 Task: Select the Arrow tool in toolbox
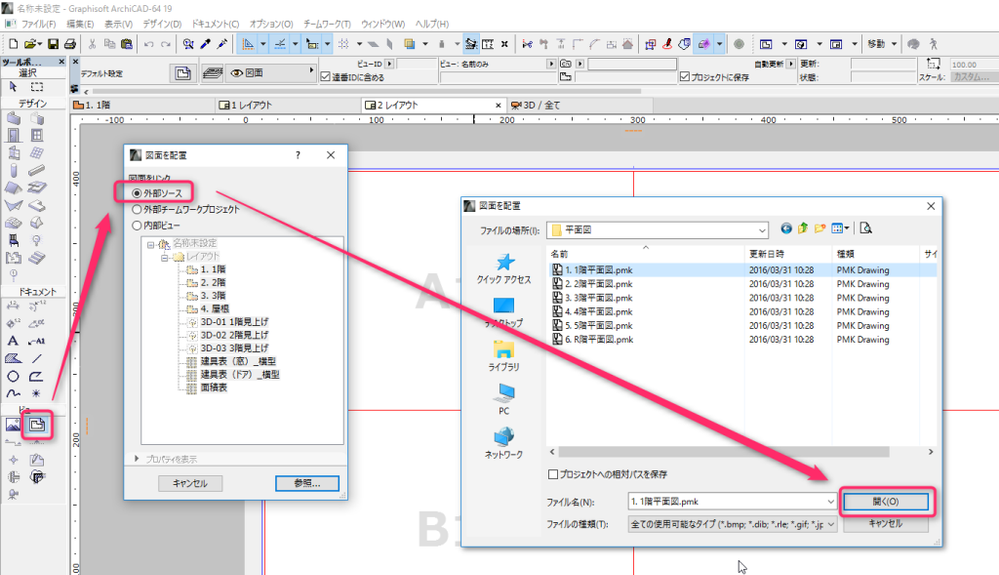13,87
